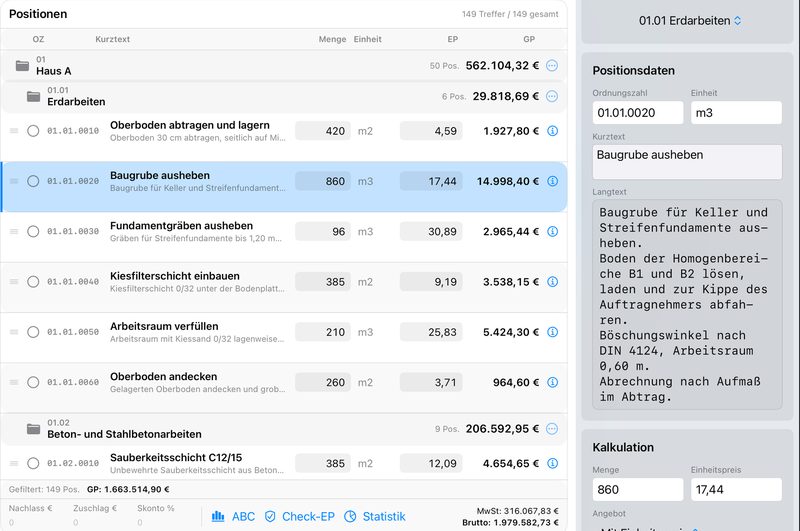Grab drag handle of position 01.01.0030

click(14, 232)
